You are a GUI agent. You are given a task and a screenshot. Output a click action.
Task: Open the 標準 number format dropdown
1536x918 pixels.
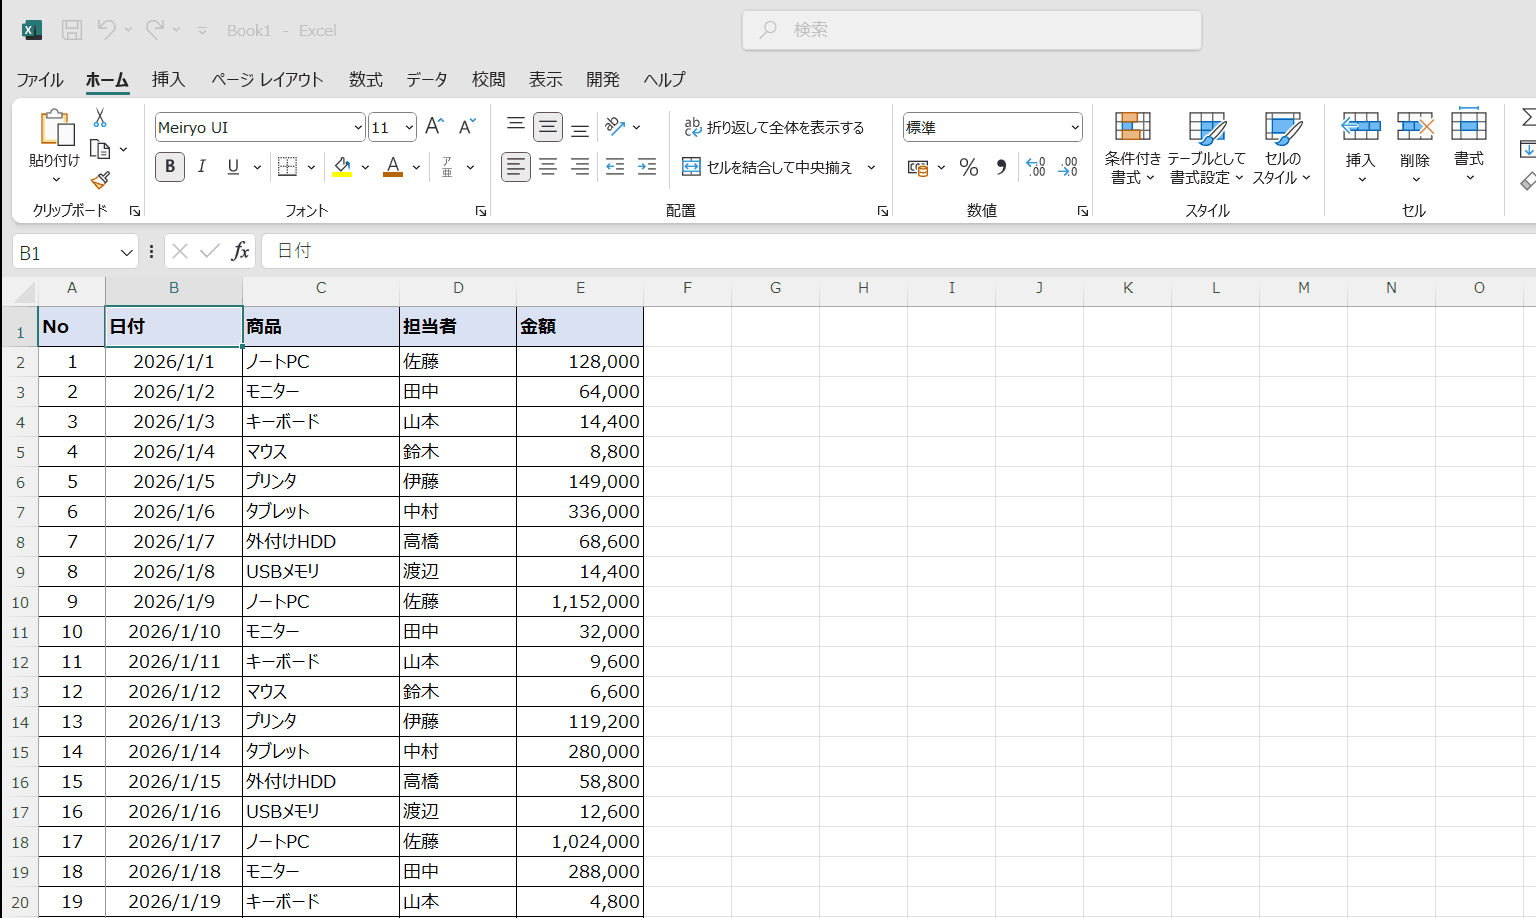point(1075,127)
